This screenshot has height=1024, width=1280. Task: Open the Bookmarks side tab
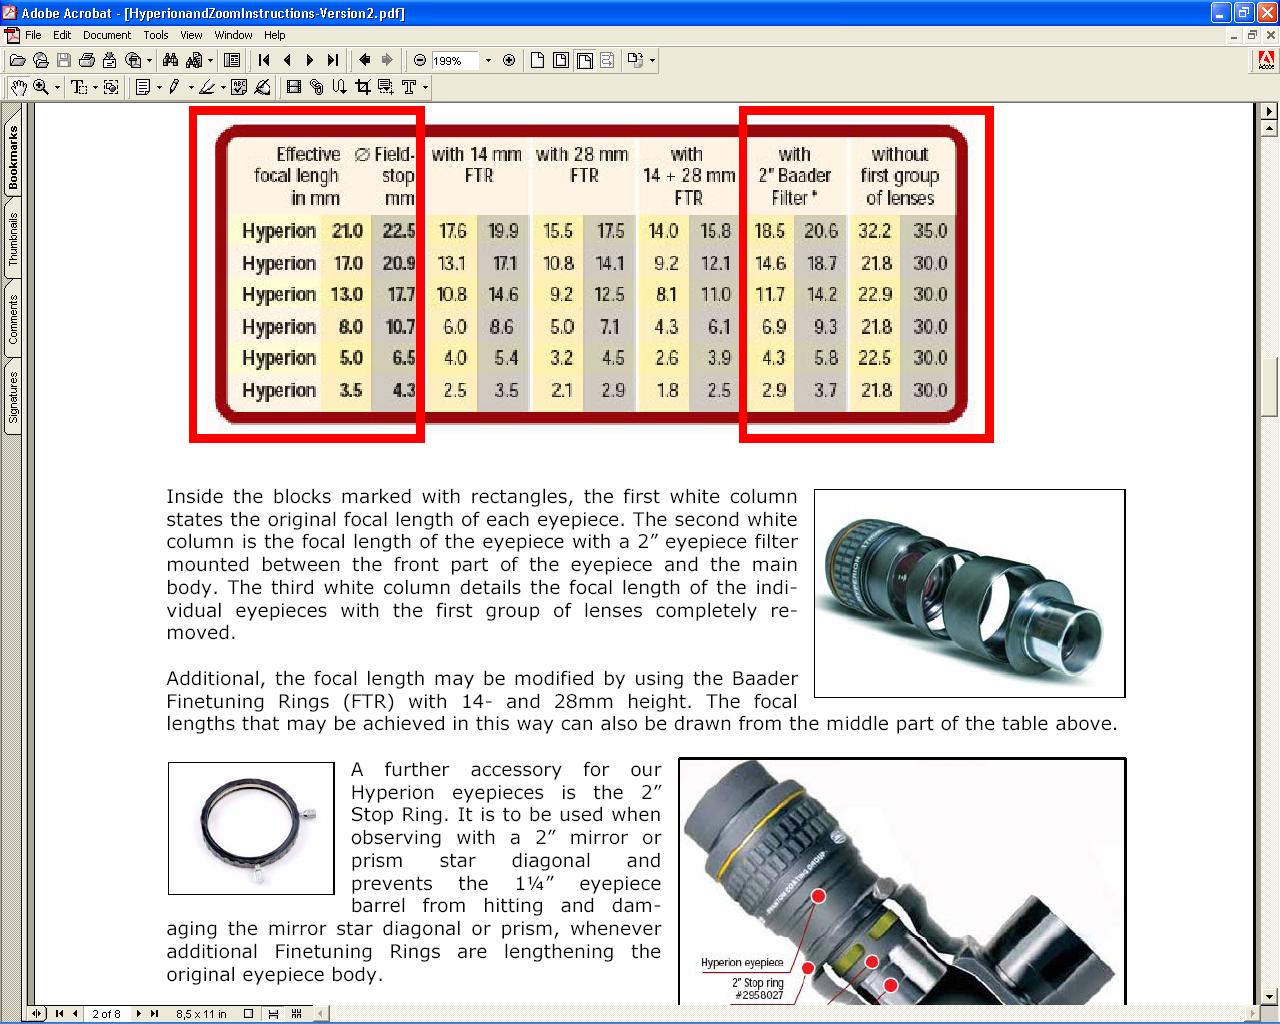pyautogui.click(x=13, y=158)
